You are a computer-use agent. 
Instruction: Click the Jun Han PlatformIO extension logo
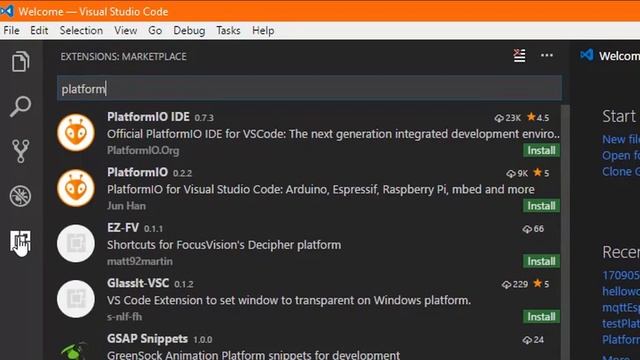(x=76, y=188)
